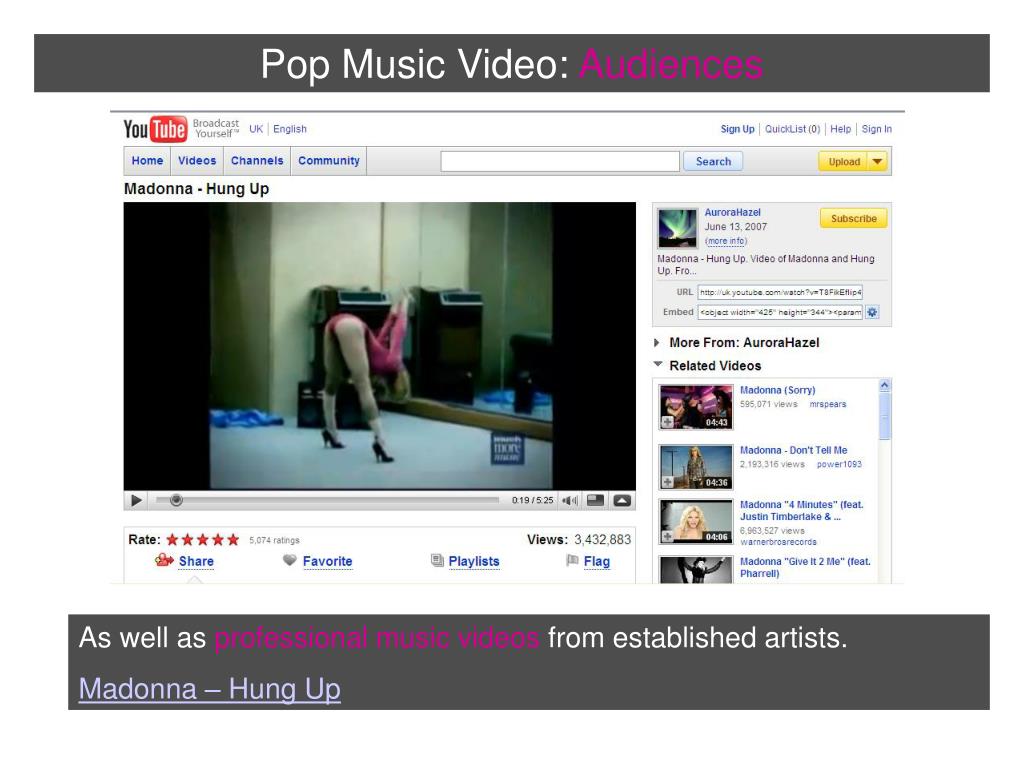Add Don't Tell Me to QuickList plus icon
The image size is (1024, 768).
[667, 482]
